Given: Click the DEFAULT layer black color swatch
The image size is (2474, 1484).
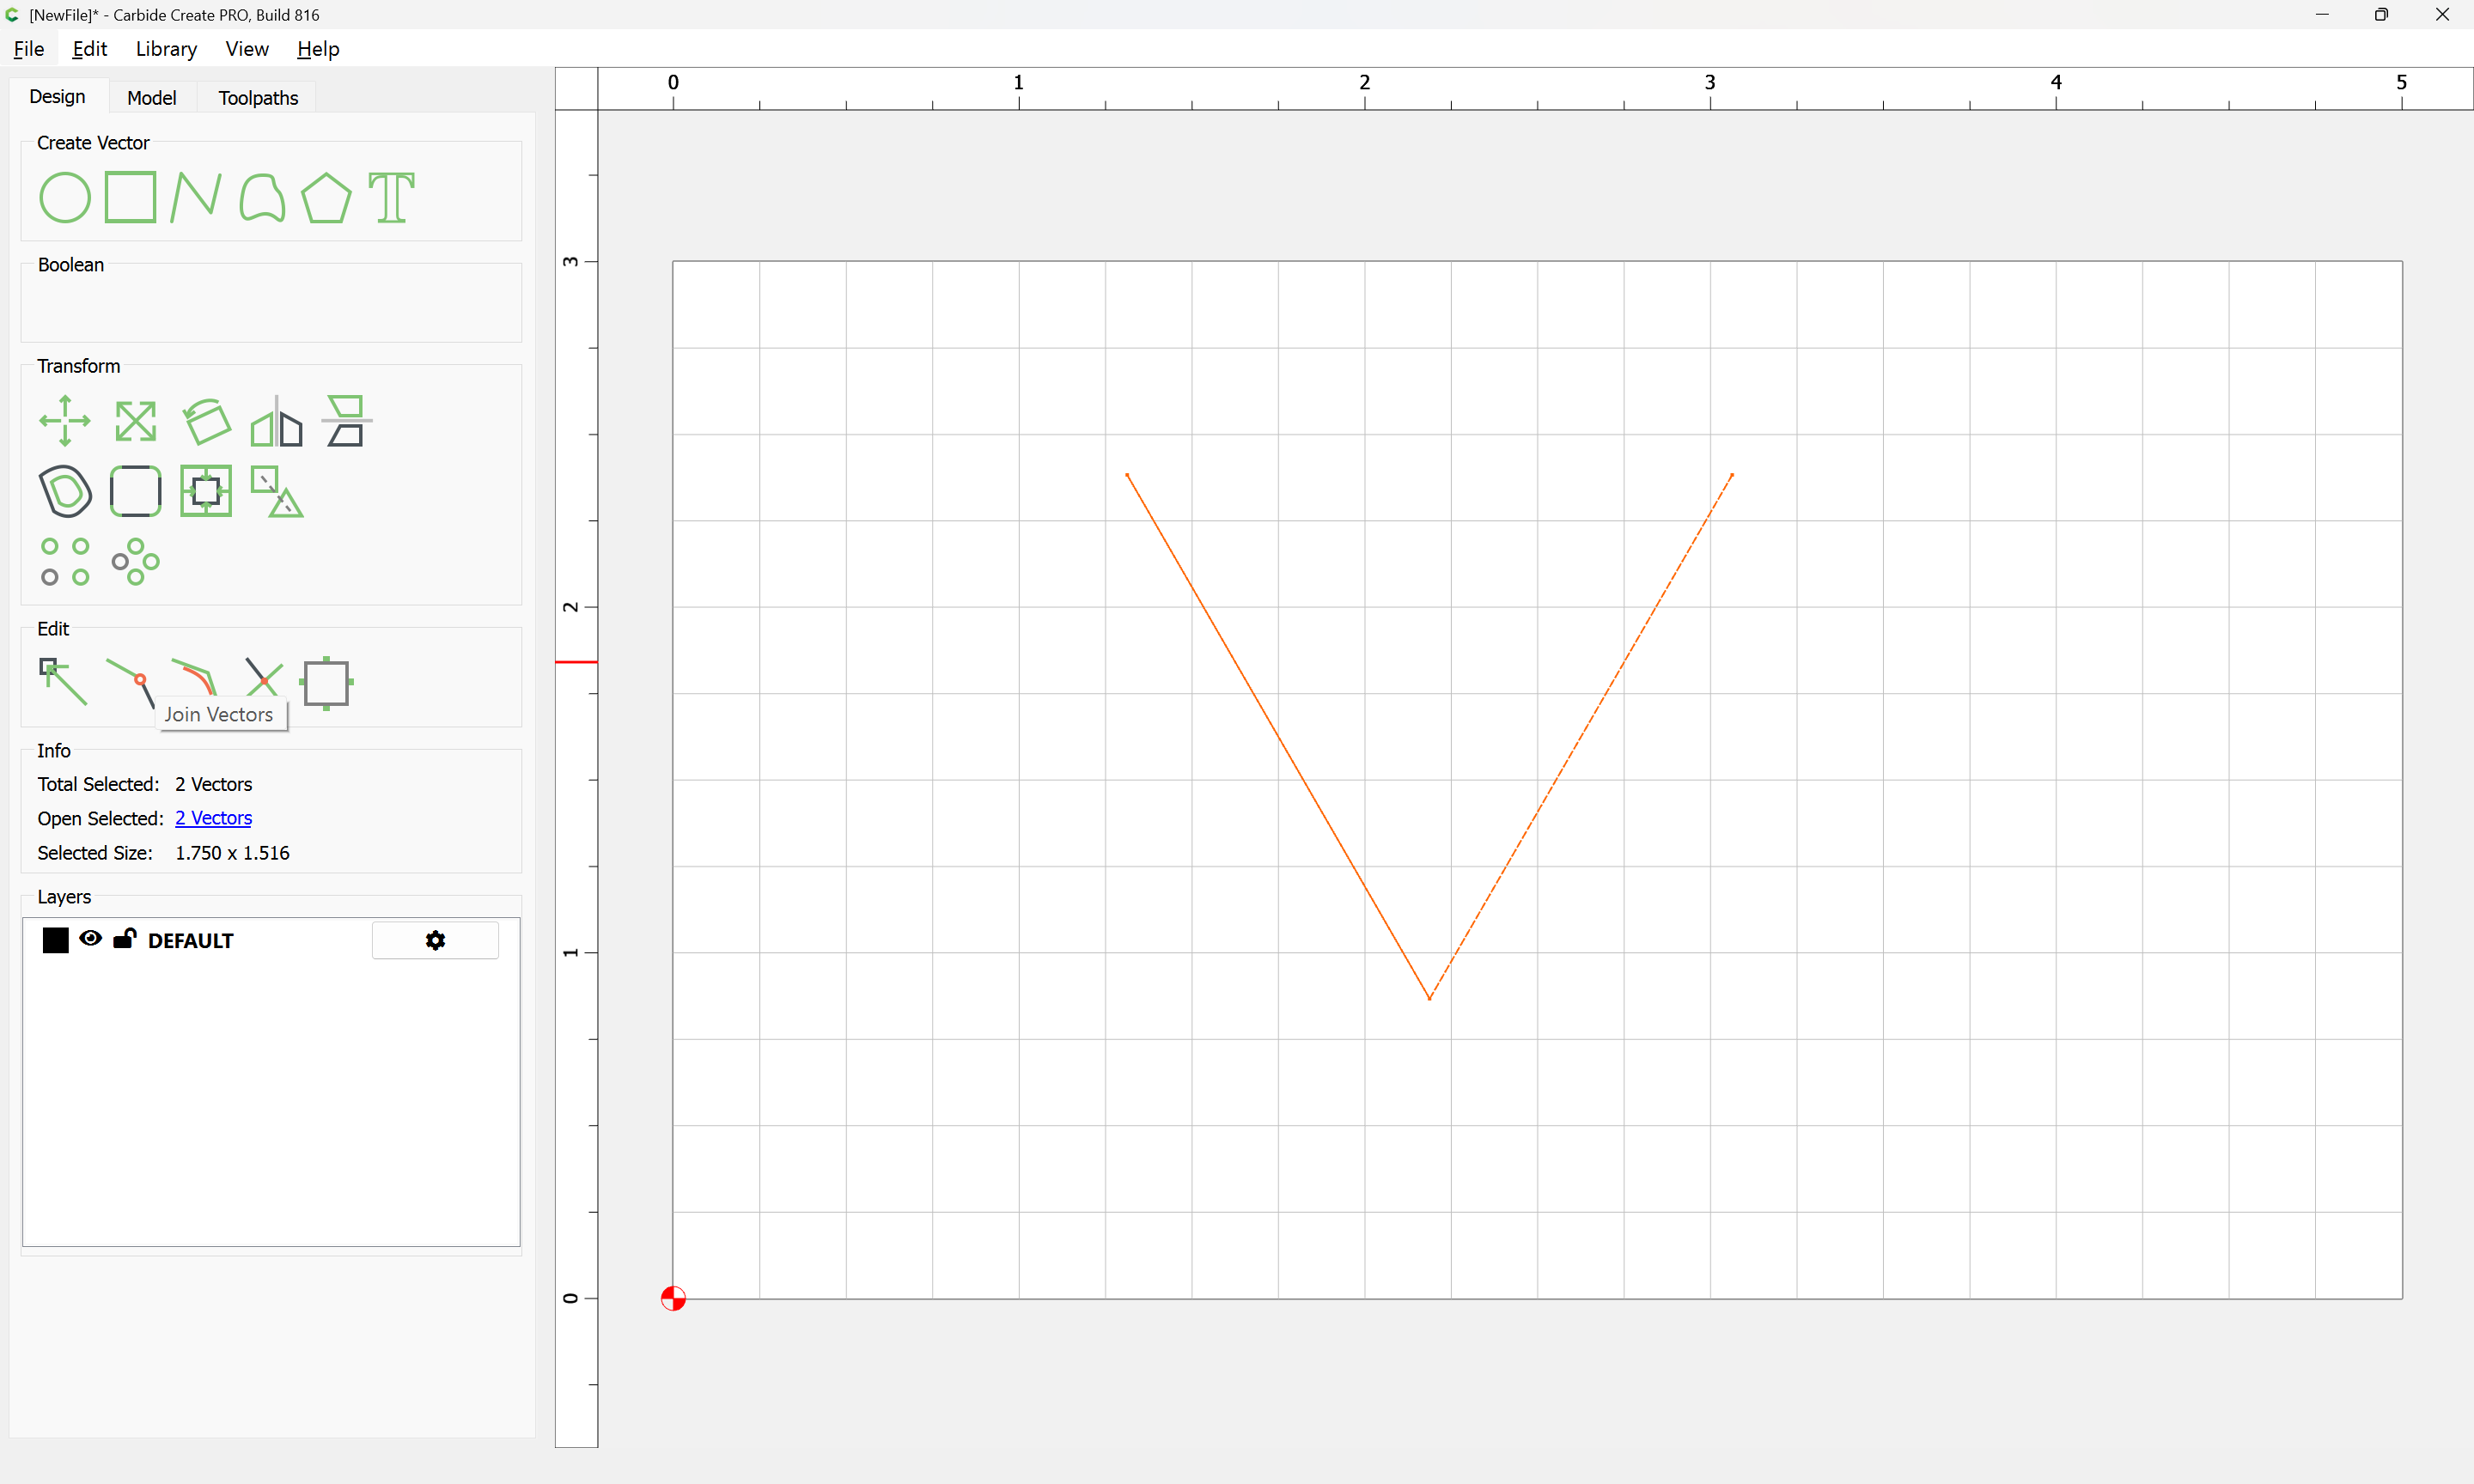Looking at the screenshot, I should (x=56, y=940).
